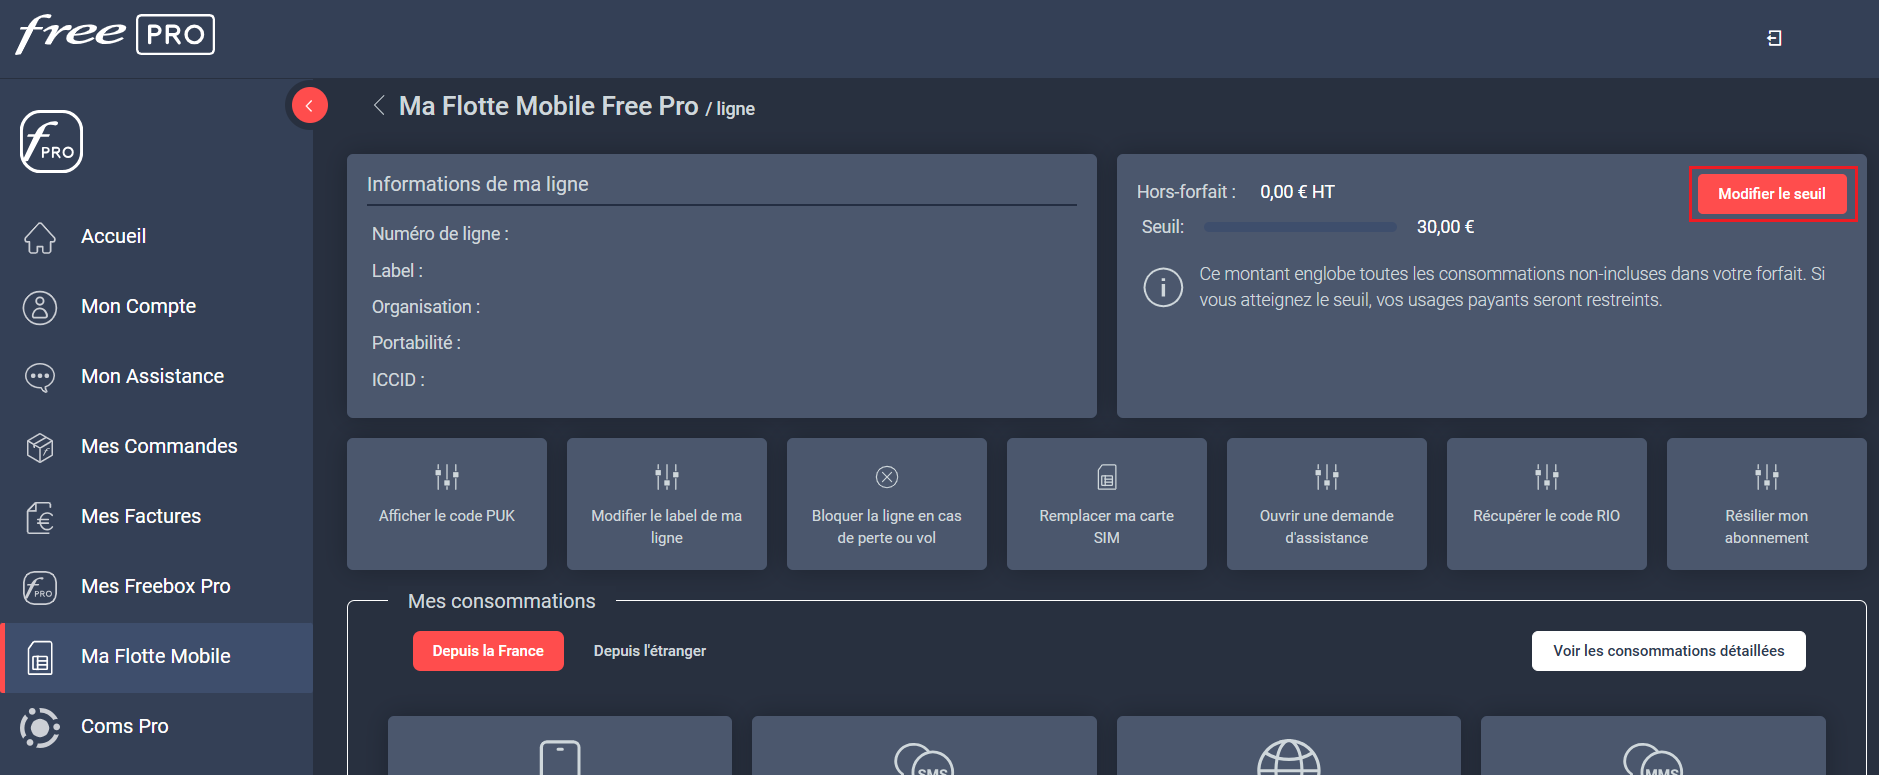Image resolution: width=1879 pixels, height=775 pixels.
Task: Switch to Depuis l'étranger tab
Action: [x=650, y=651]
